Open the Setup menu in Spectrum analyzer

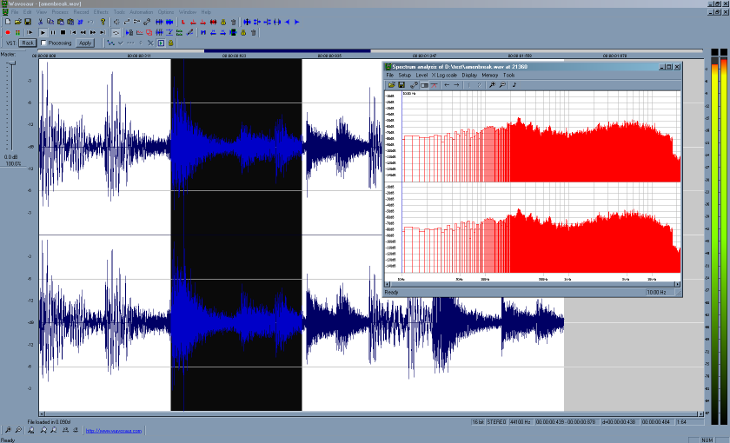point(404,76)
